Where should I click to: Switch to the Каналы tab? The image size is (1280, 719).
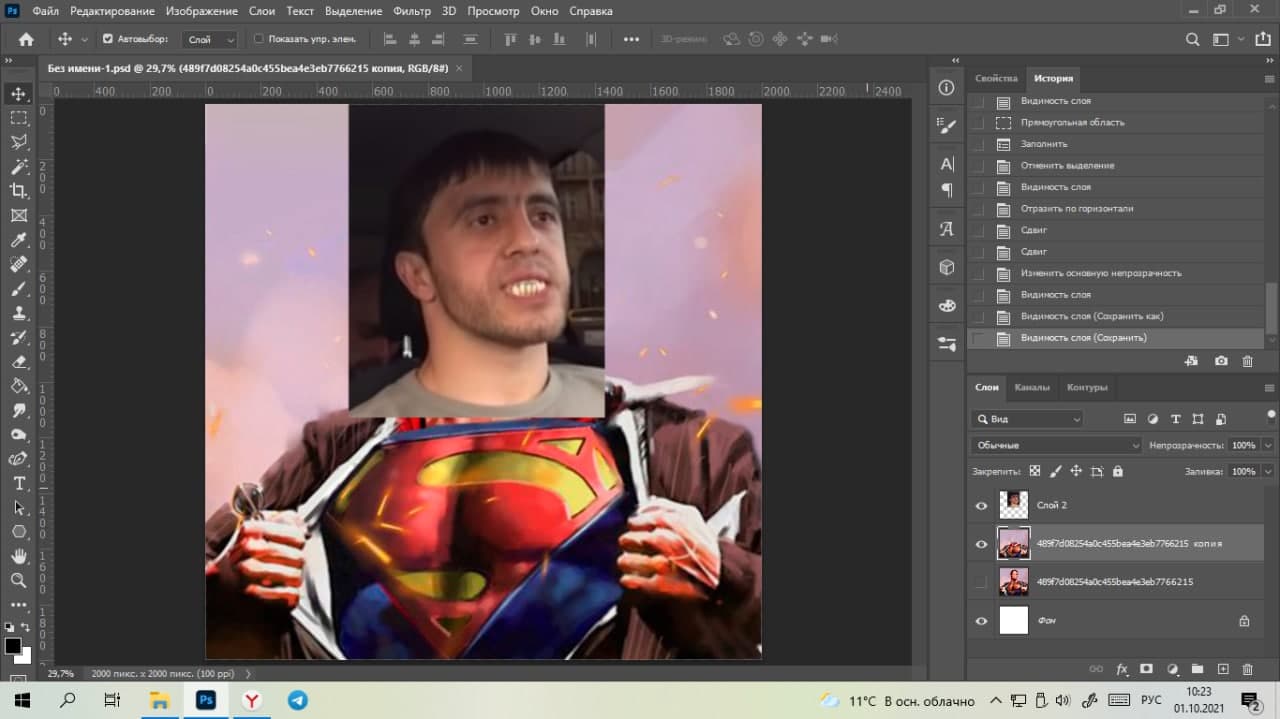(1032, 387)
